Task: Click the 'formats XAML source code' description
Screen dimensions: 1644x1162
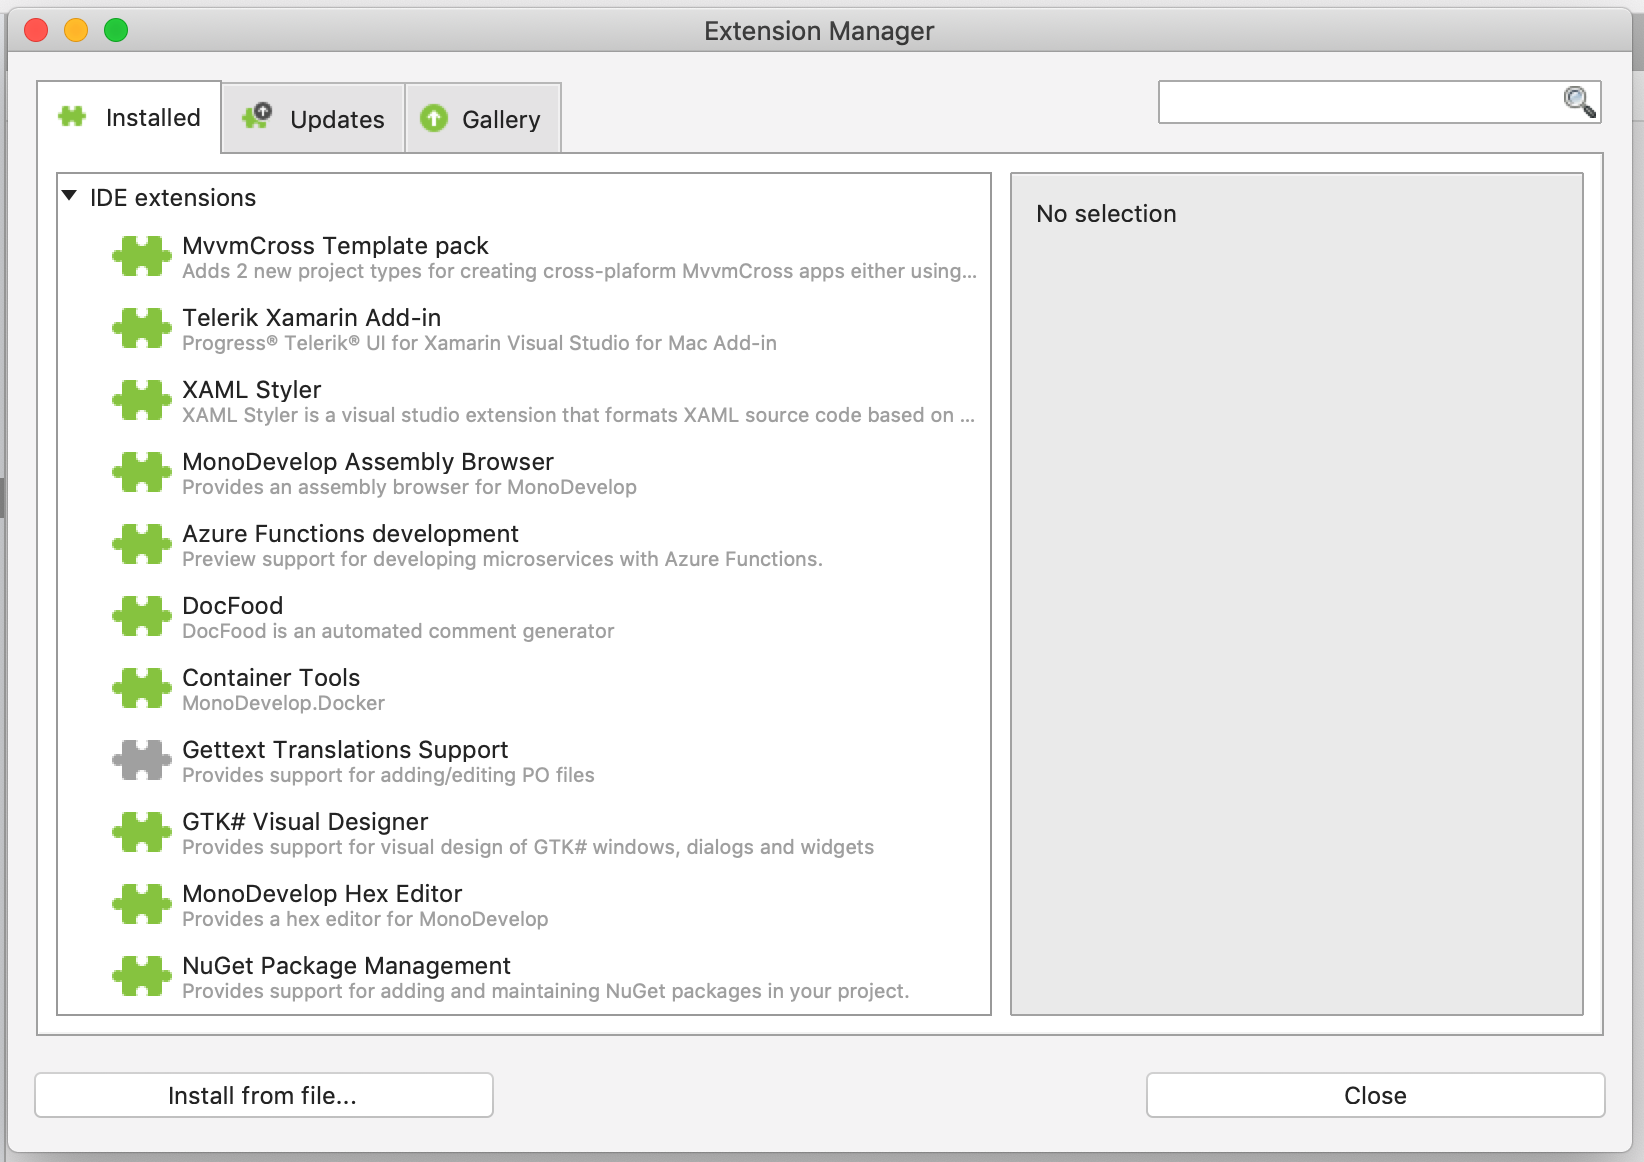Action: point(578,415)
